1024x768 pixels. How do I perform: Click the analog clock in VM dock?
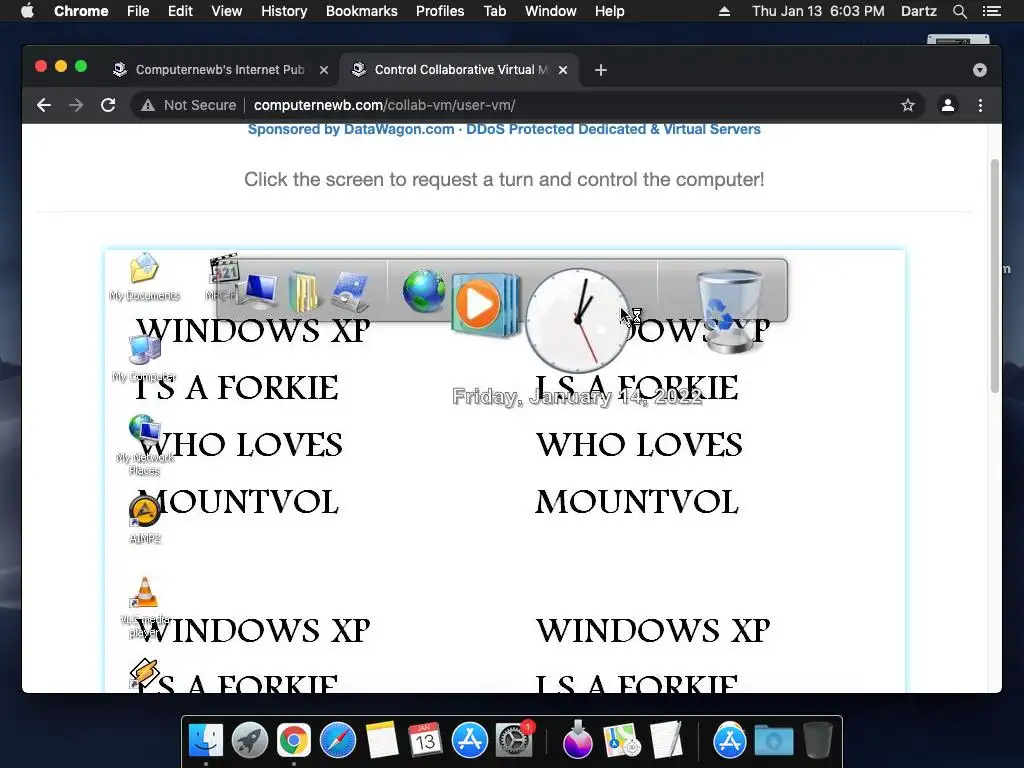point(577,319)
